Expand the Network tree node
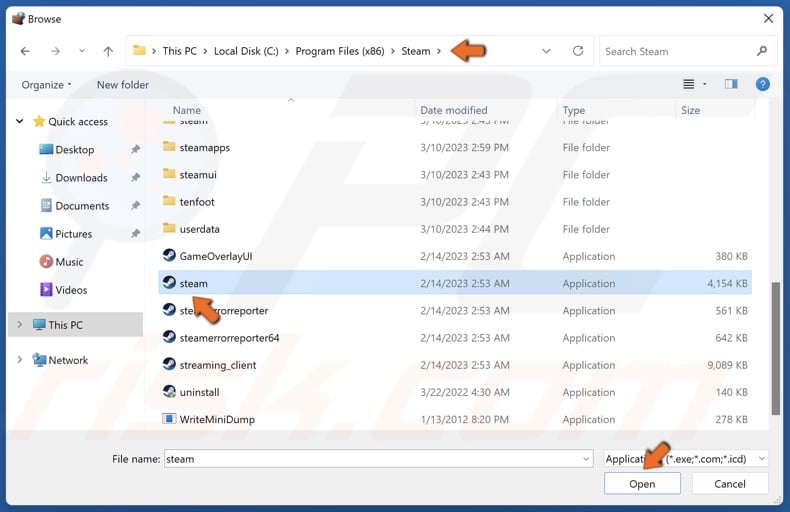The width and height of the screenshot is (790, 512). [19, 360]
